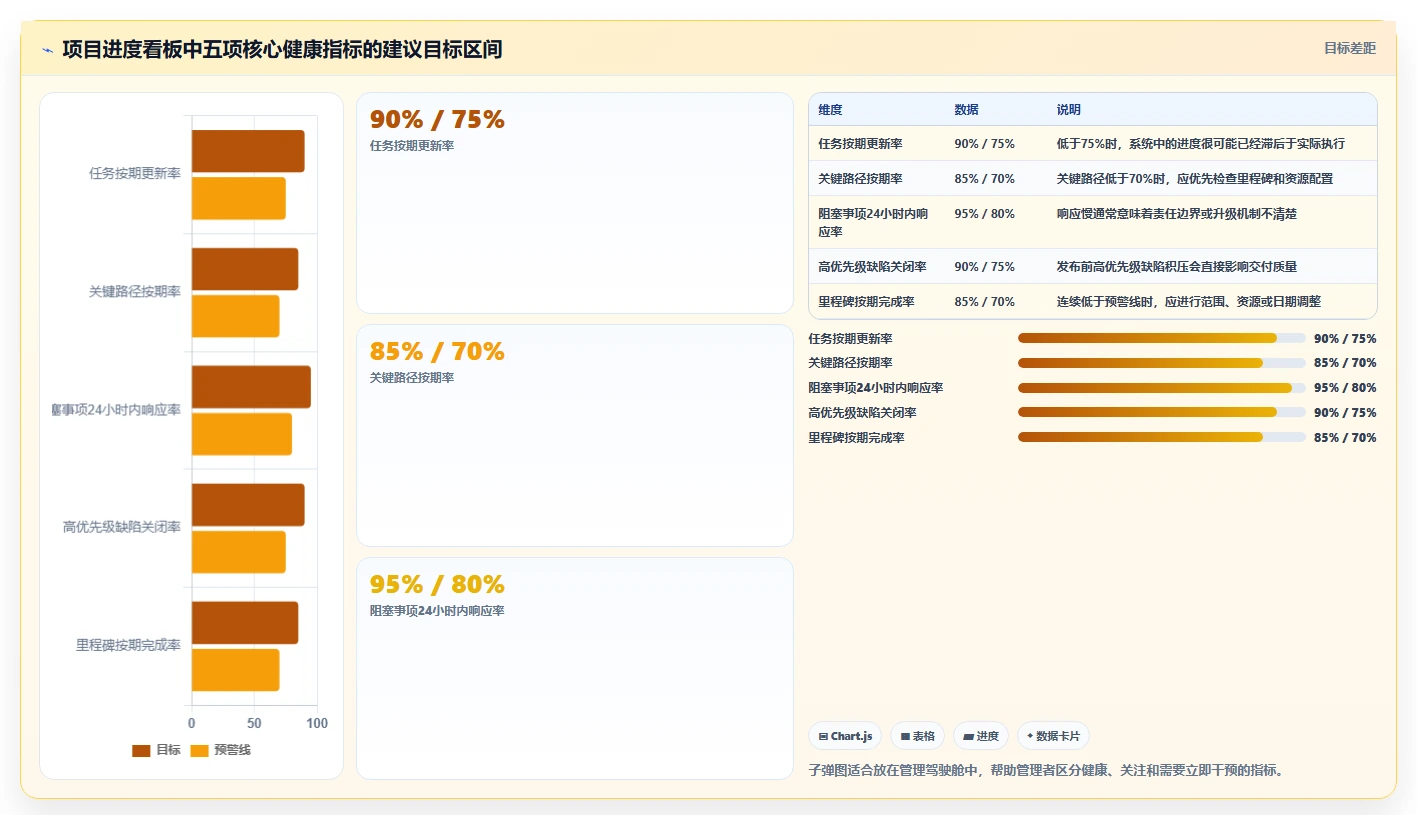The width and height of the screenshot is (1417, 815).
Task: Click the 高优先级缺陷关闭率 progress bar
Action: click(1162, 412)
